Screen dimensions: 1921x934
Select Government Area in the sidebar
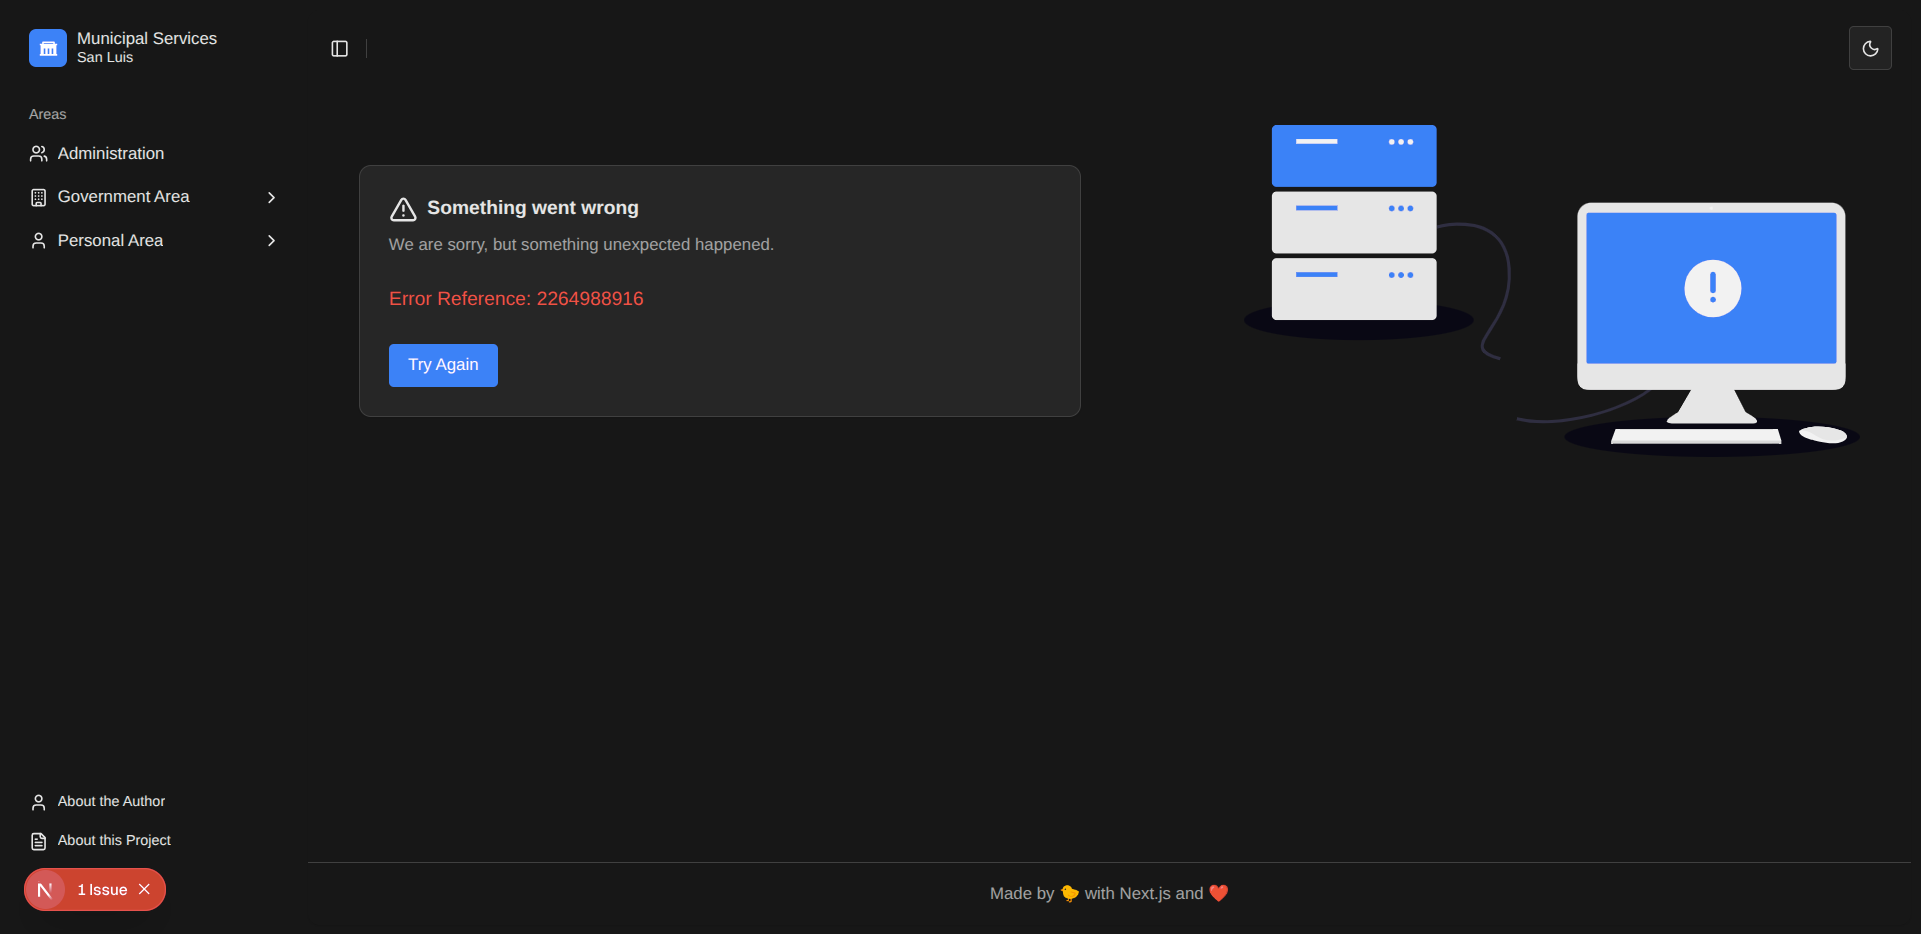[124, 197]
